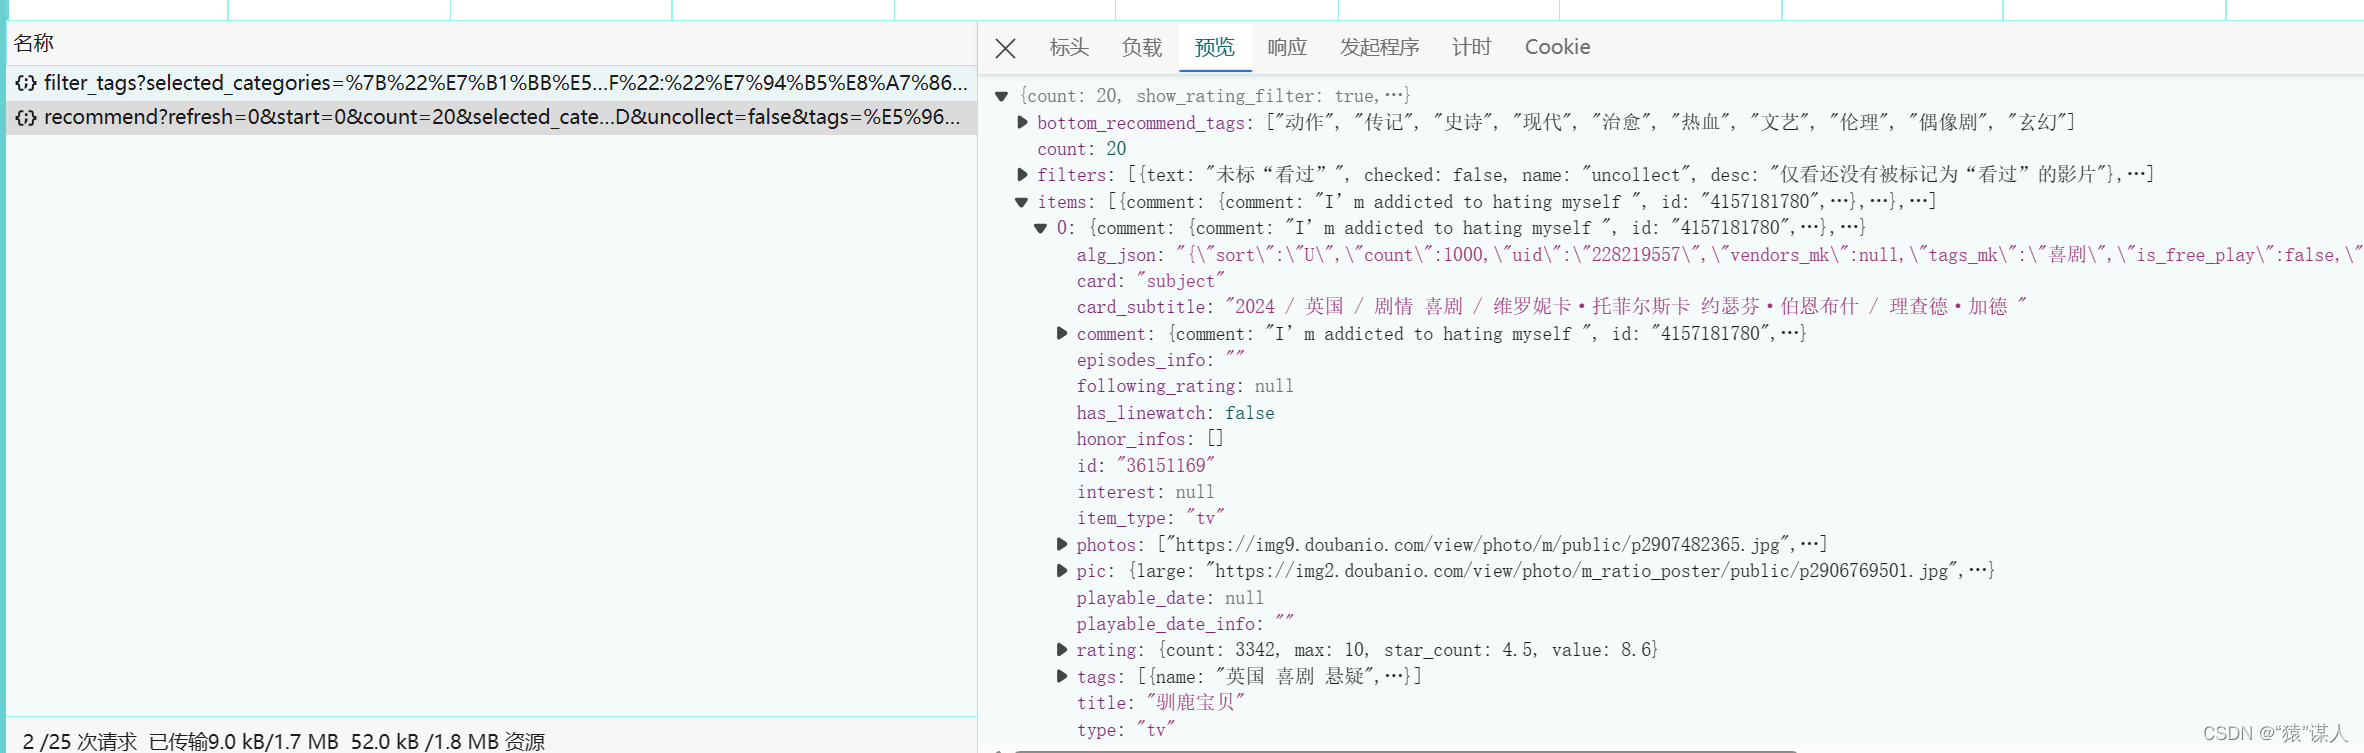Click the honor_infos property line
The width and height of the screenshot is (2364, 753).
pos(1150,439)
